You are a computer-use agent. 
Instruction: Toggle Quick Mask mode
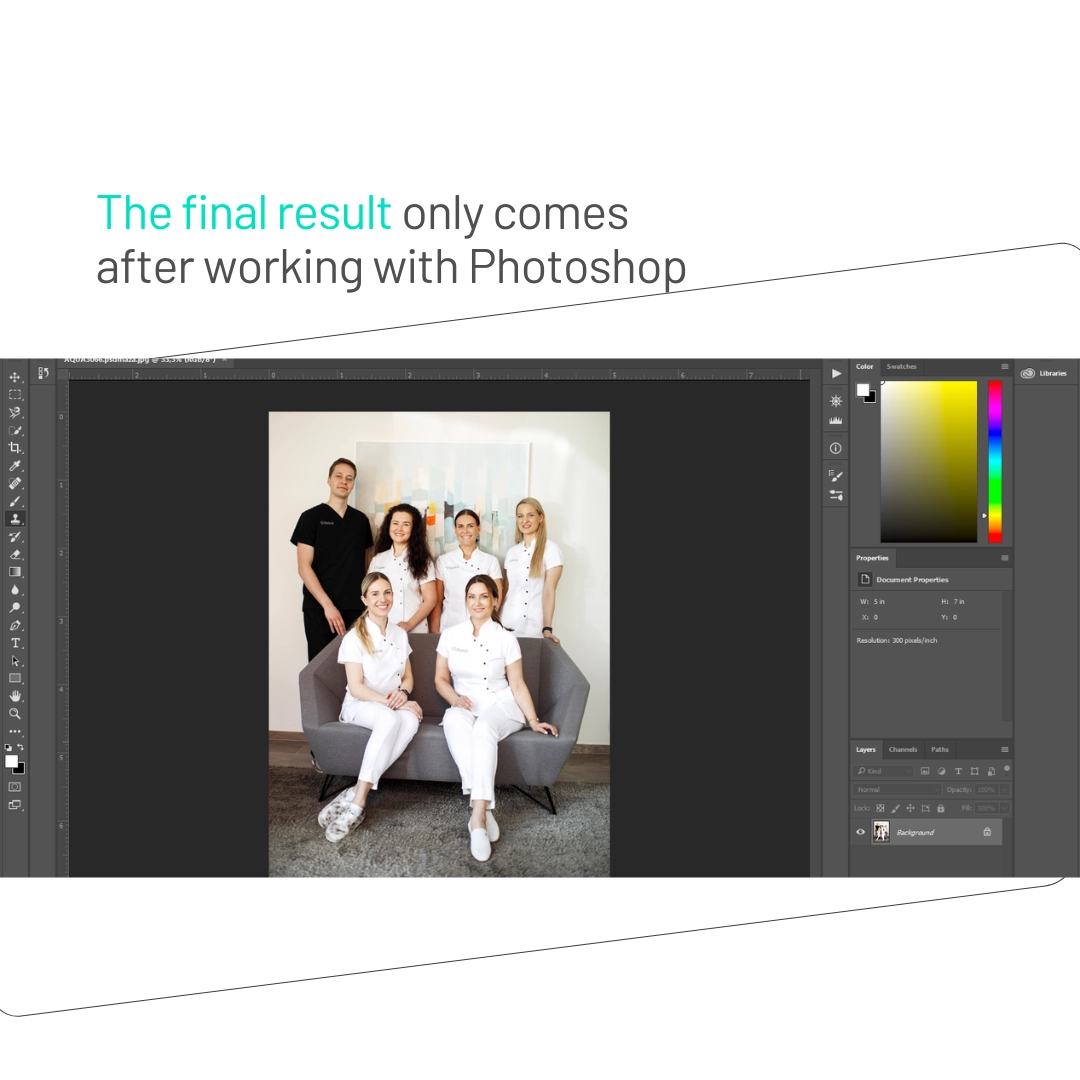14,787
